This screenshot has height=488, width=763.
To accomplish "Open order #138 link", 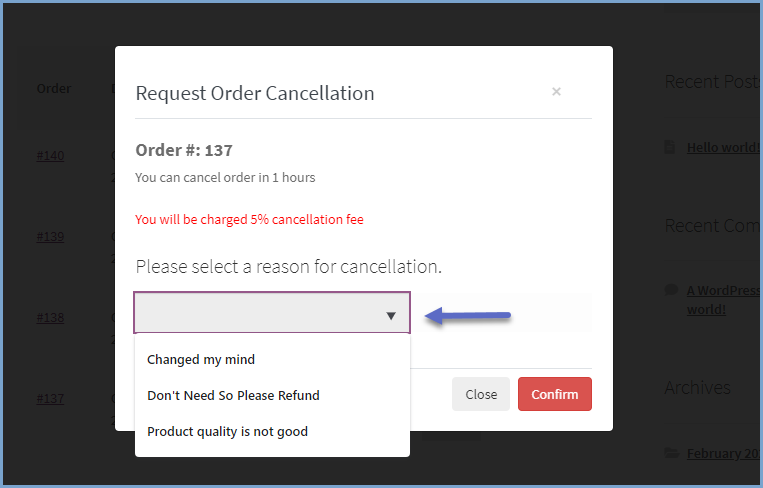I will tap(50, 318).
